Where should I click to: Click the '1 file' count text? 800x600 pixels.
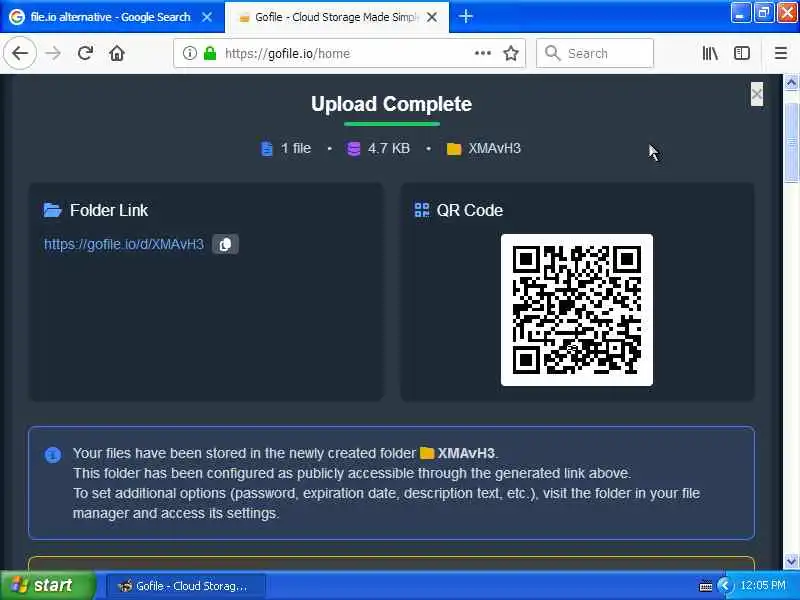click(296, 148)
